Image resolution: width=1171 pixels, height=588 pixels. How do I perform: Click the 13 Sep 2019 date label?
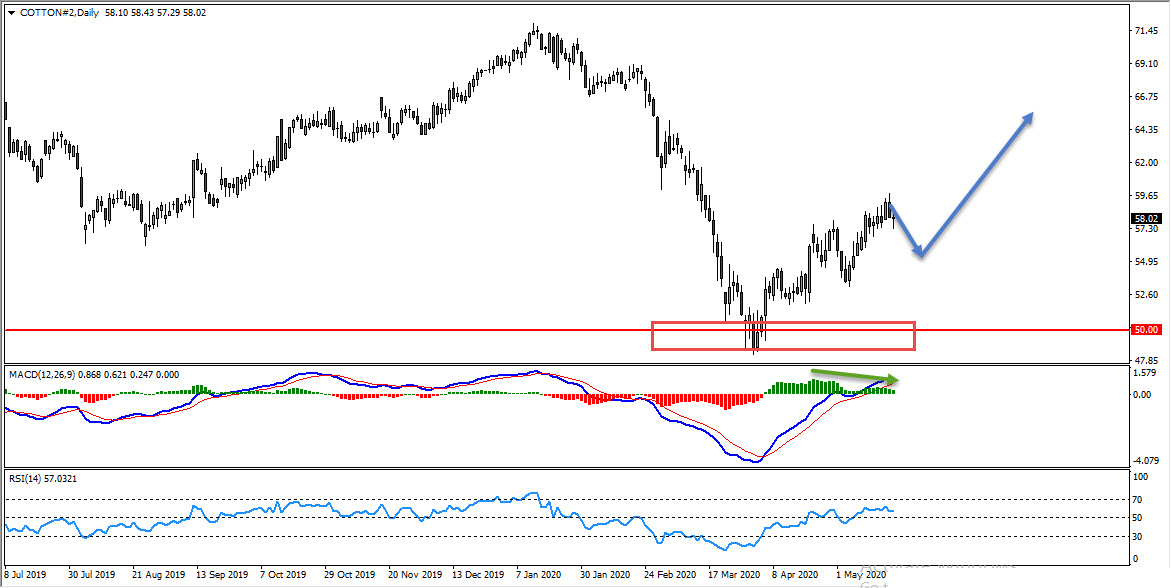(x=222, y=576)
